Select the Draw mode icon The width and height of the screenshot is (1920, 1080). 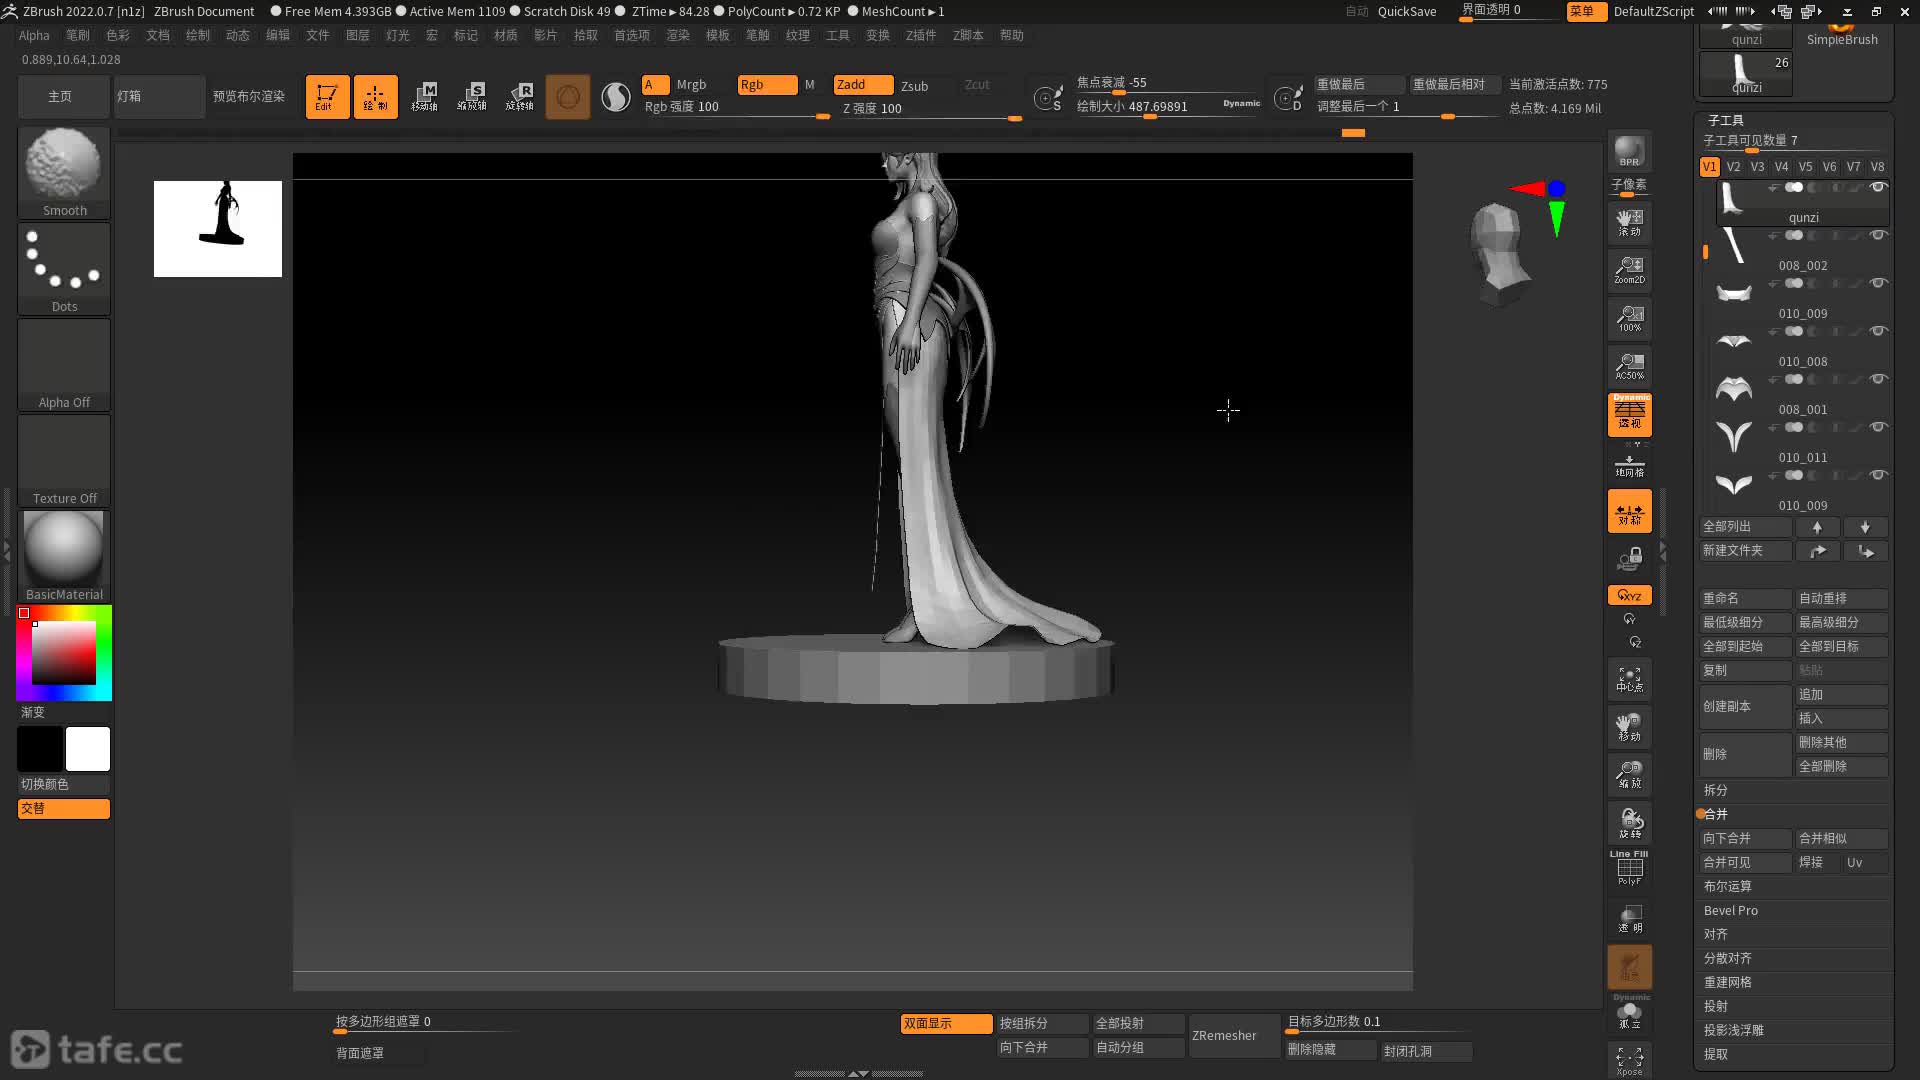375,97
